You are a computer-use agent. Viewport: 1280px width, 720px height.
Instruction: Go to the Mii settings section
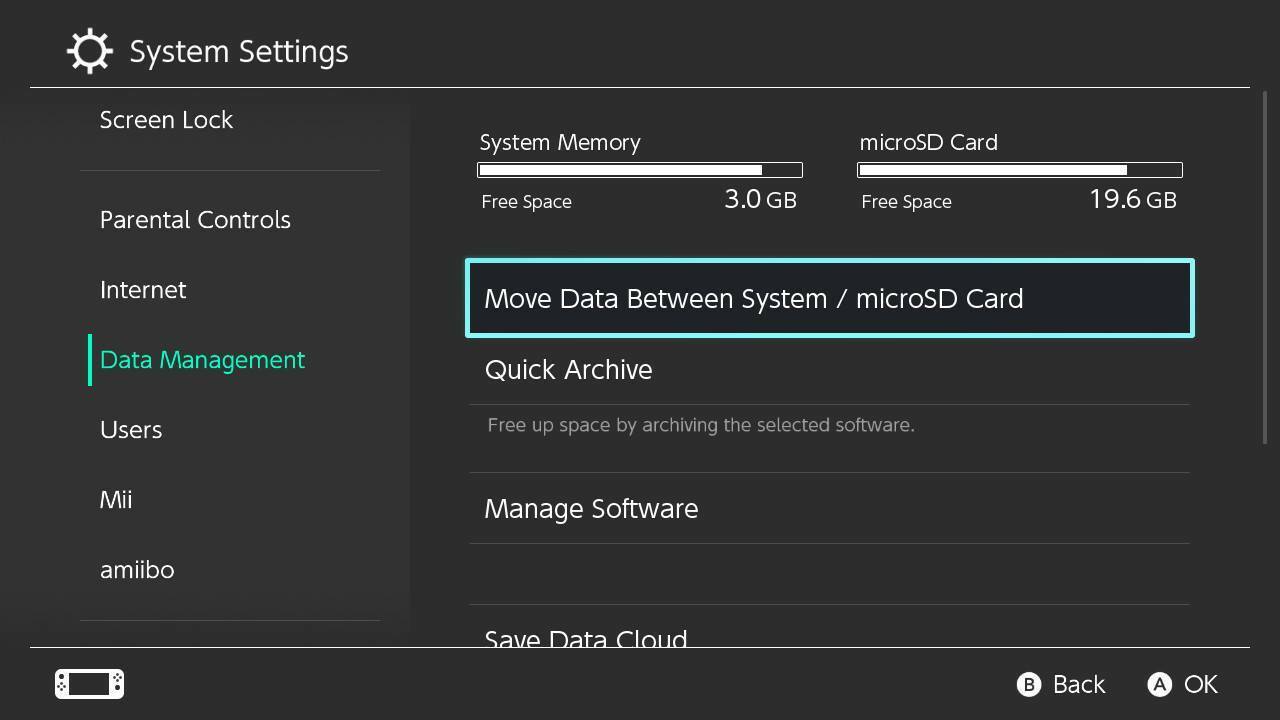point(116,500)
